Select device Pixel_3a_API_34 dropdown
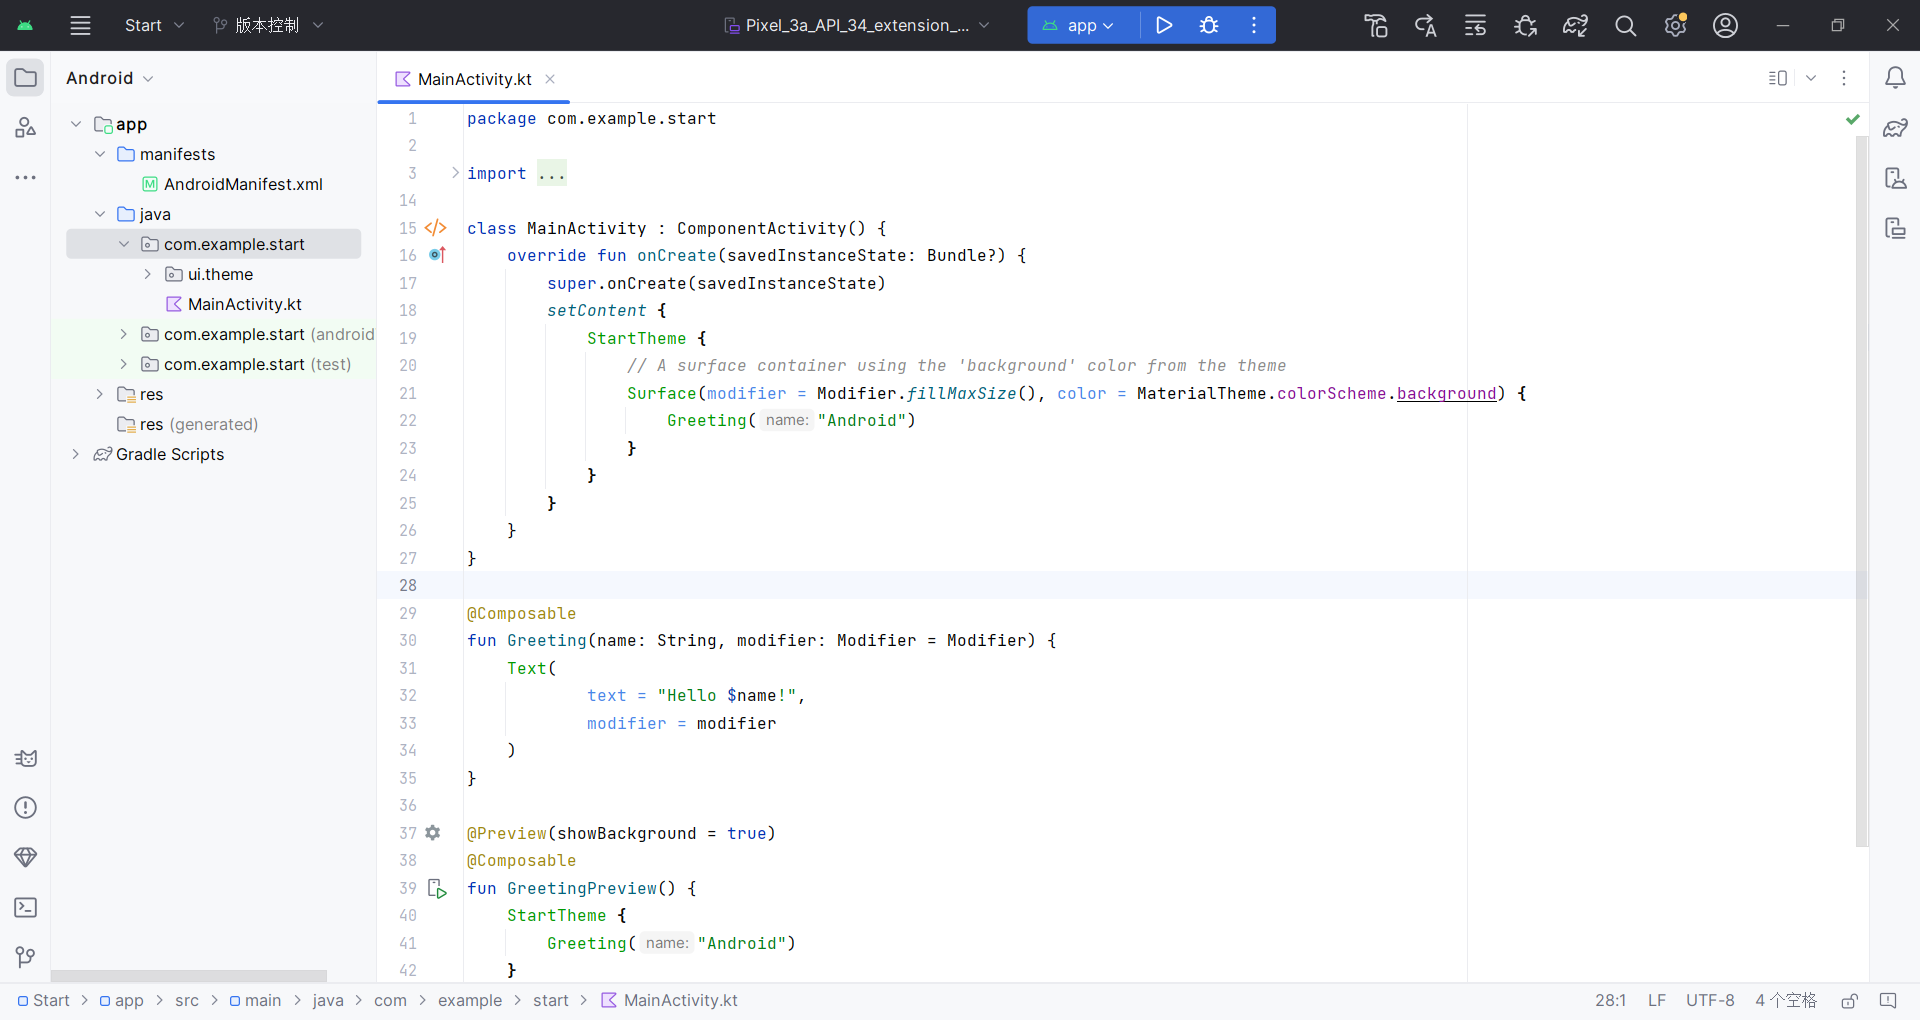The height and width of the screenshot is (1020, 1920). tap(857, 26)
